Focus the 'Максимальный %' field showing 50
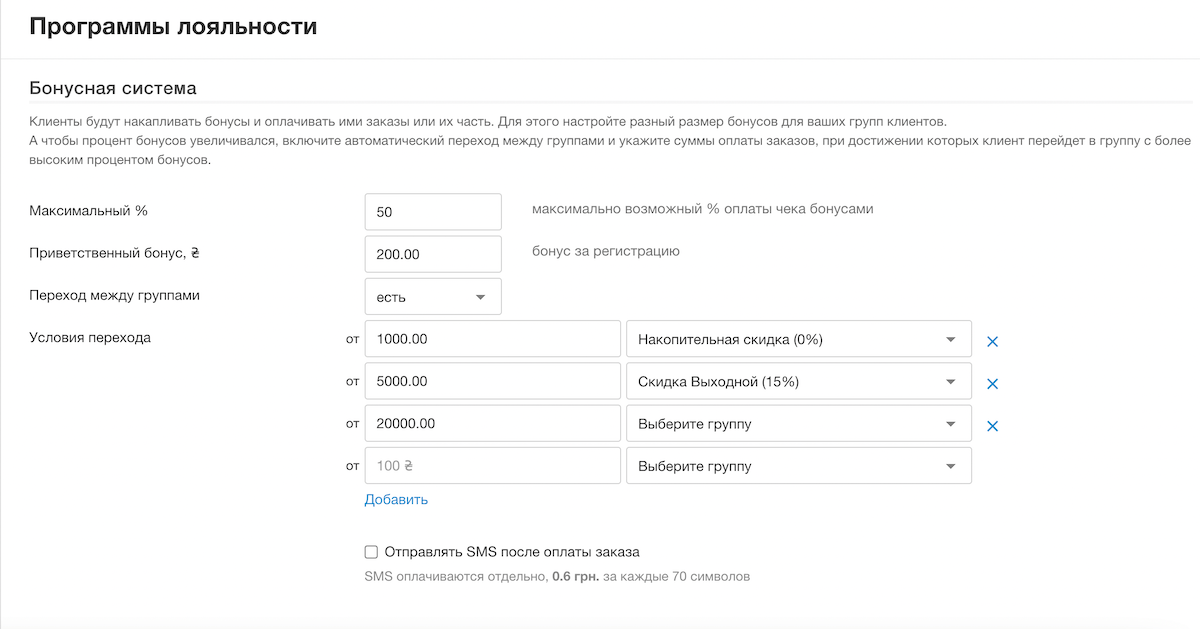This screenshot has height=629, width=1200. [x=432, y=212]
